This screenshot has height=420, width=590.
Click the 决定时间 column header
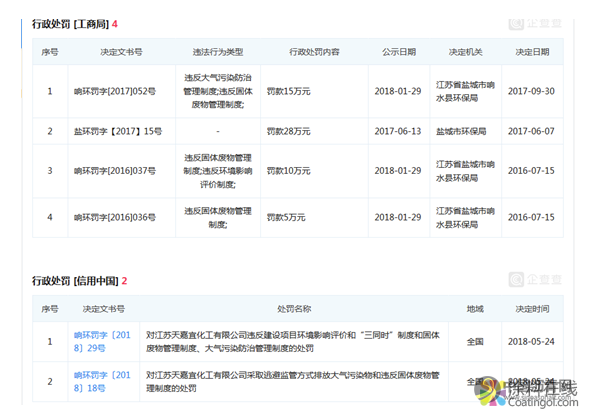tap(532, 309)
